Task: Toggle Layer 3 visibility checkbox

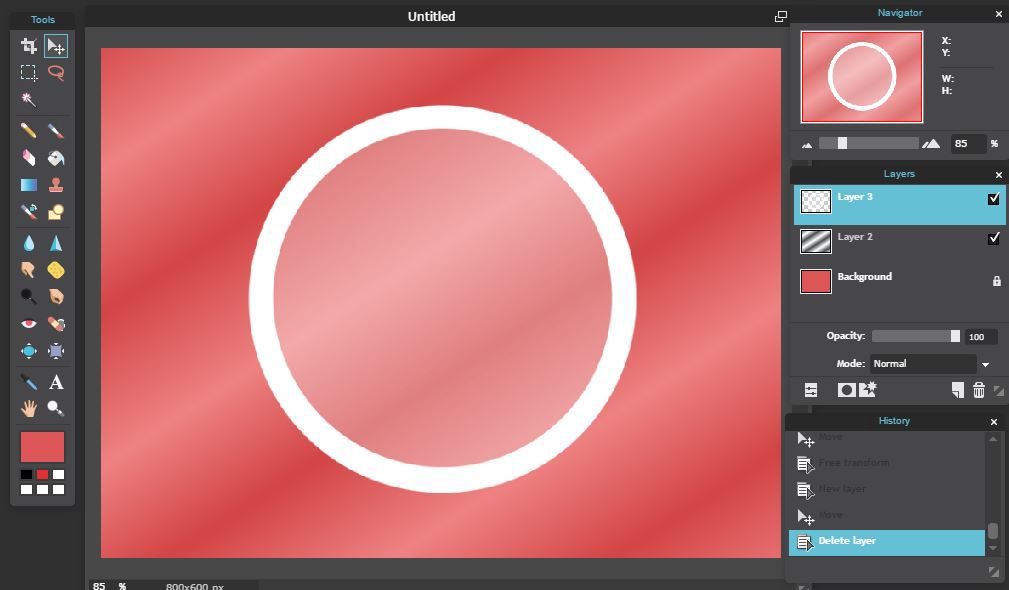Action: click(994, 199)
